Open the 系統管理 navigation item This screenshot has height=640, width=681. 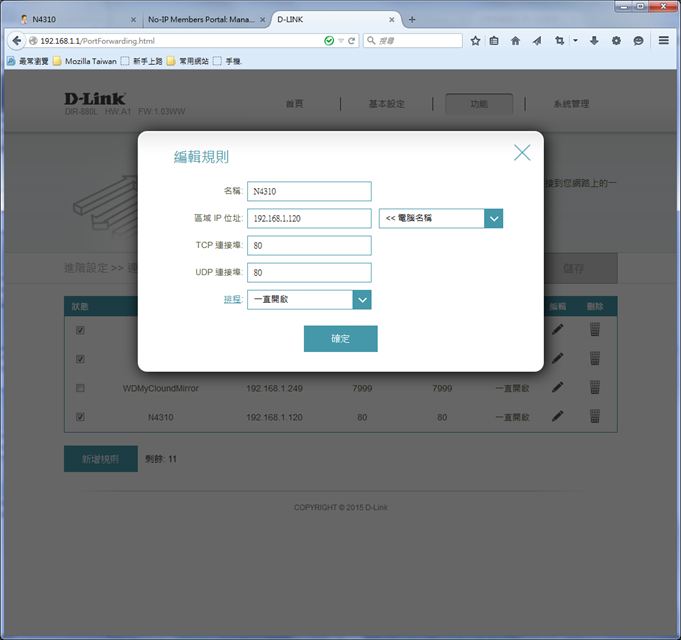pyautogui.click(x=571, y=104)
